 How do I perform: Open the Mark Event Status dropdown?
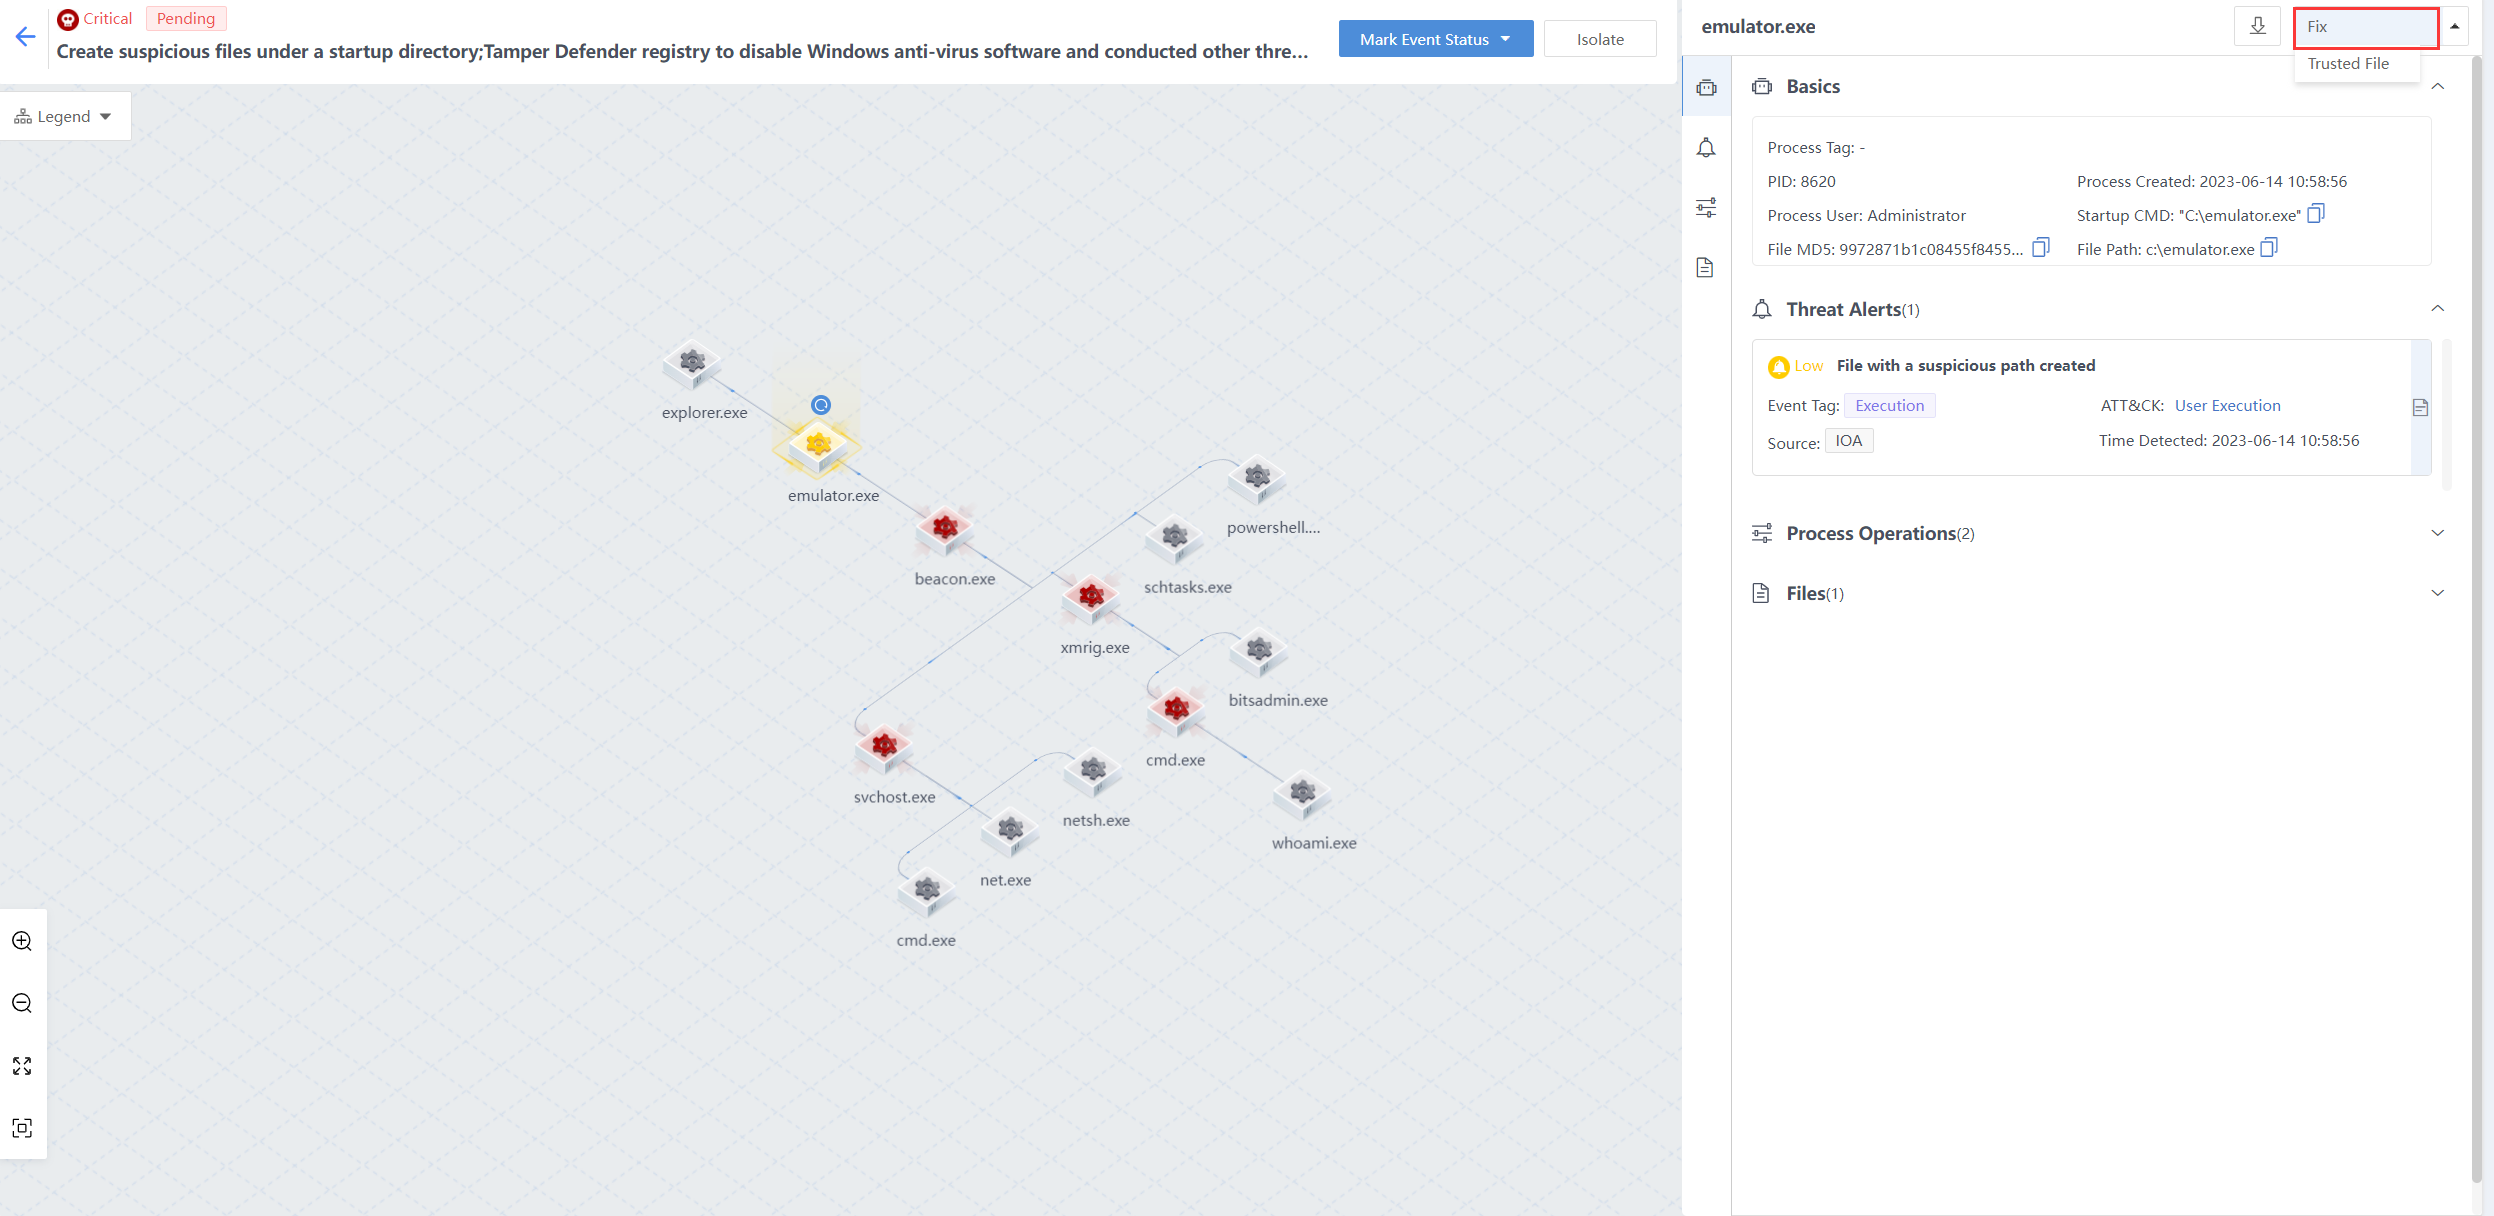tap(1435, 39)
